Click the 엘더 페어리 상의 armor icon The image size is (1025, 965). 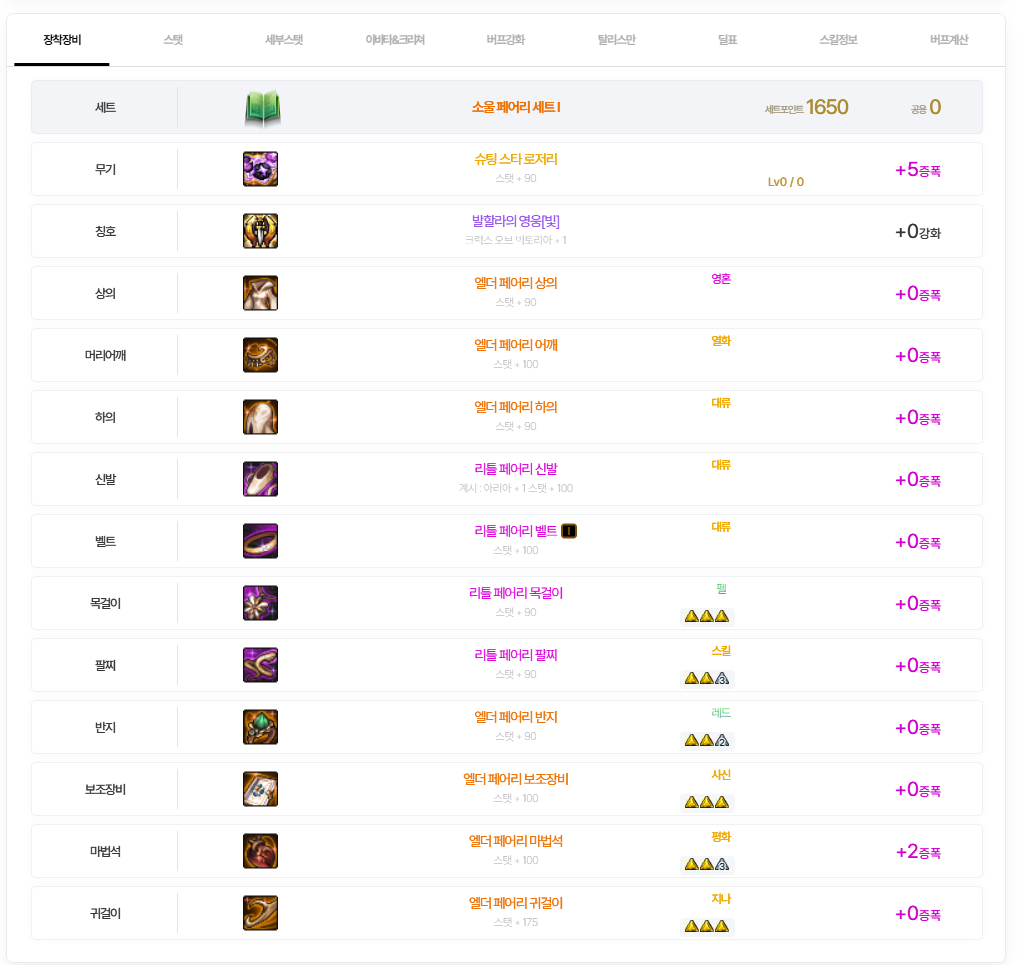[x=260, y=293]
